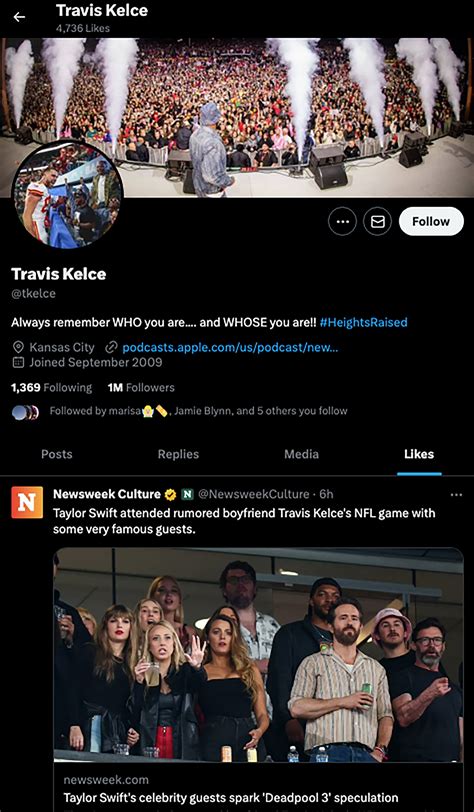474x812 pixels.
Task: Click the green N affiliate badge
Action: [187, 495]
